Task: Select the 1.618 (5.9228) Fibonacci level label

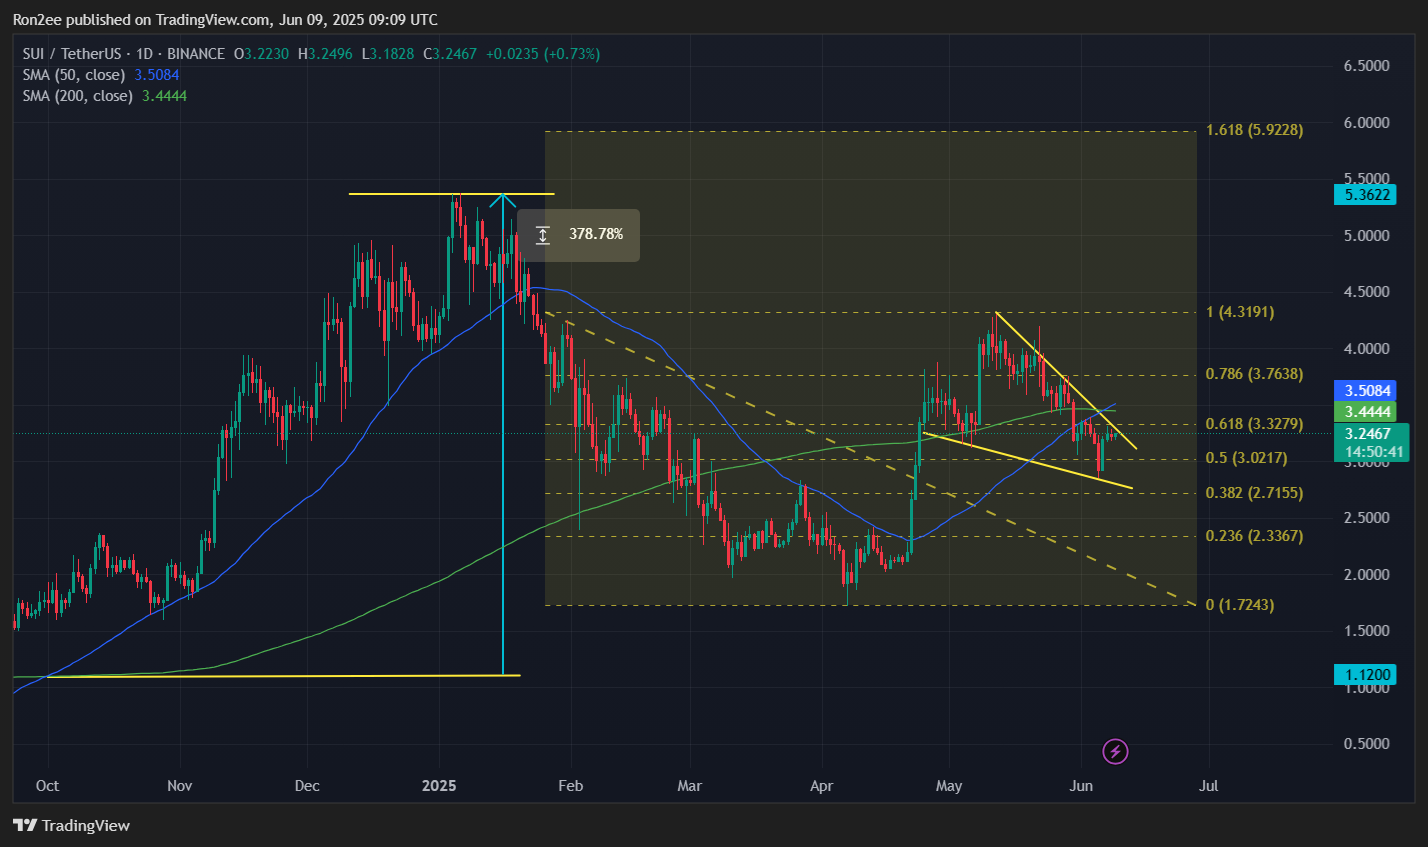Action: click(1254, 130)
